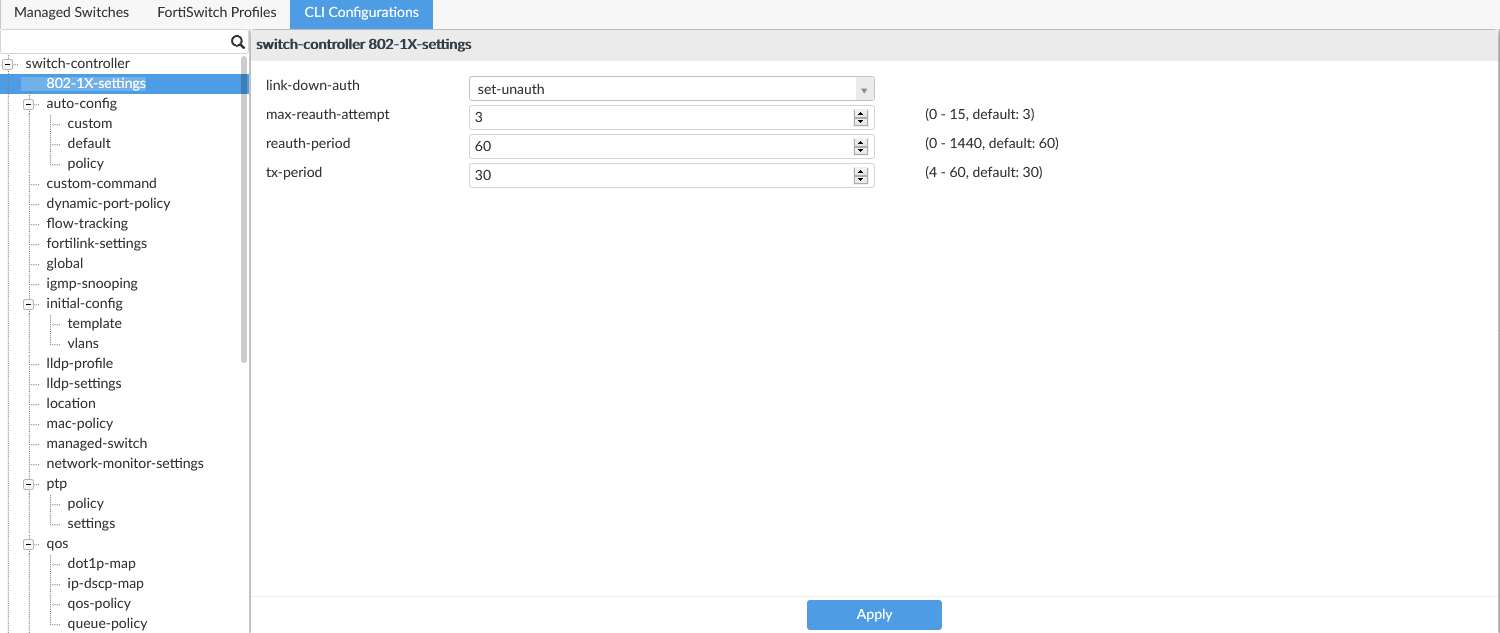Screen dimensions: 1500x633
Task: Collapse the qos tree node
Action: tap(29, 544)
